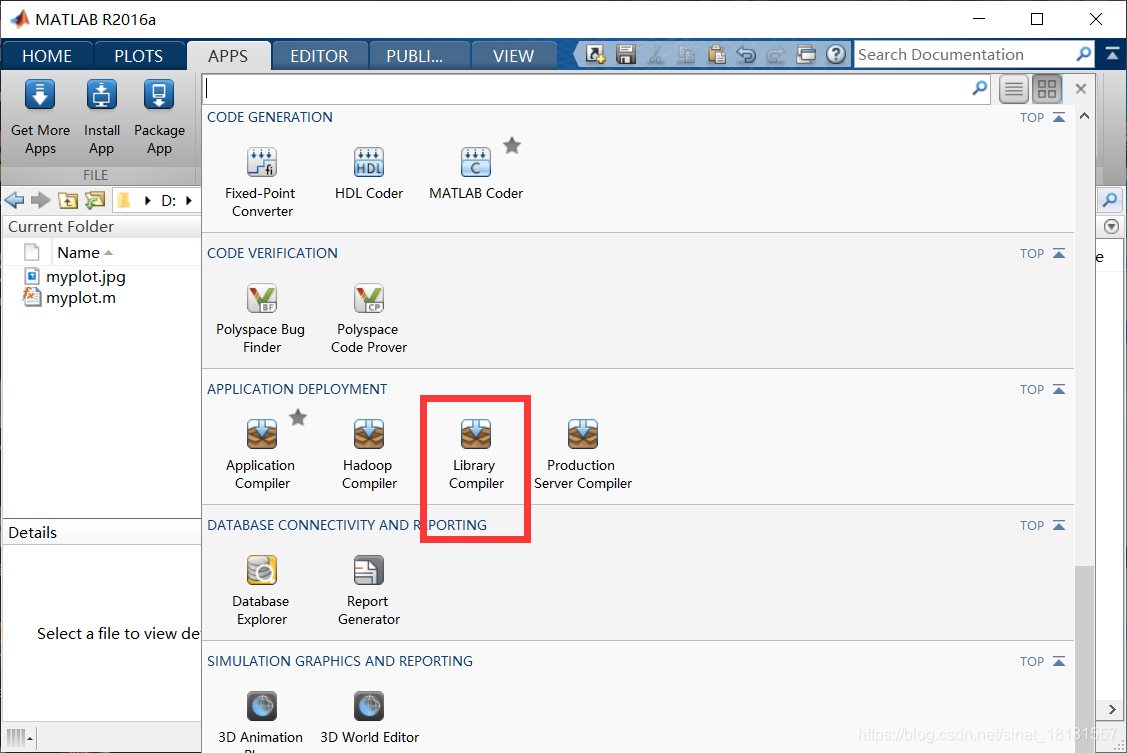Go forward in folder history
The width and height of the screenshot is (1127, 753).
point(40,200)
